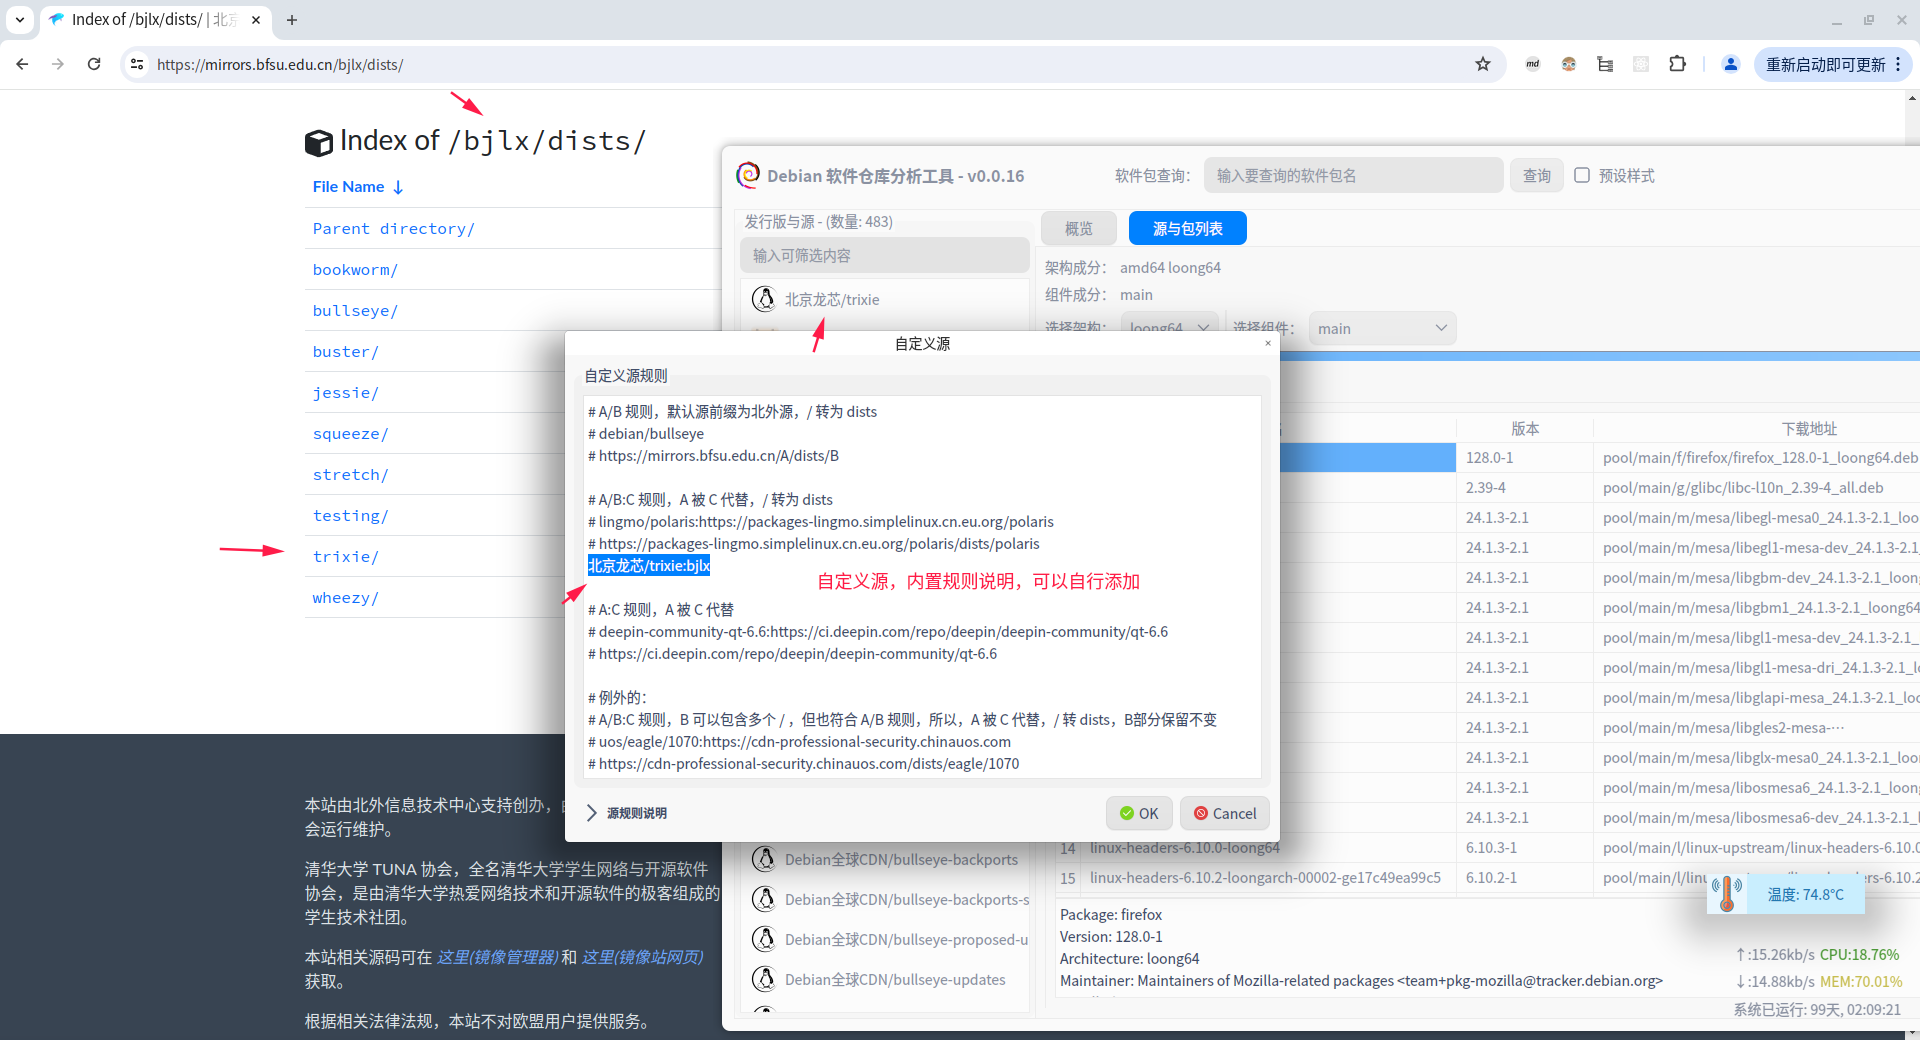Image resolution: width=1920 pixels, height=1040 pixels.
Task: Go to Parent directory/
Action: [393, 229]
